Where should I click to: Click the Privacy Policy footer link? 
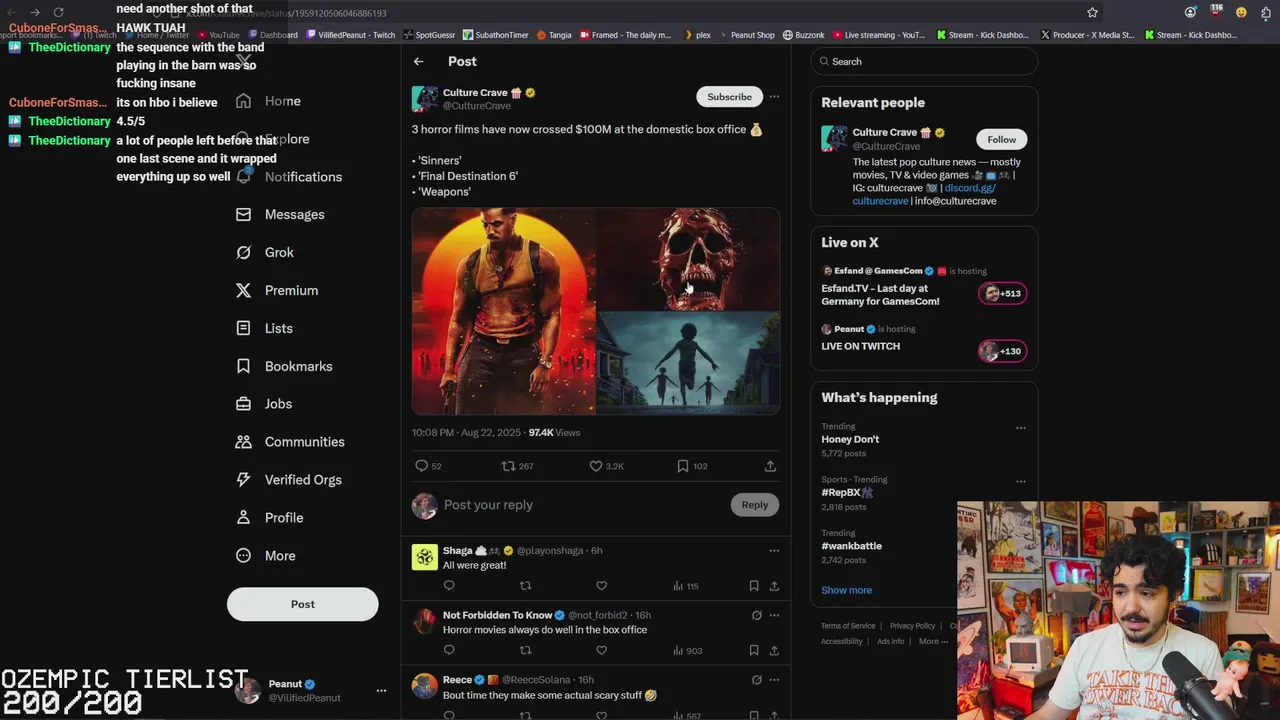pyautogui.click(x=912, y=626)
